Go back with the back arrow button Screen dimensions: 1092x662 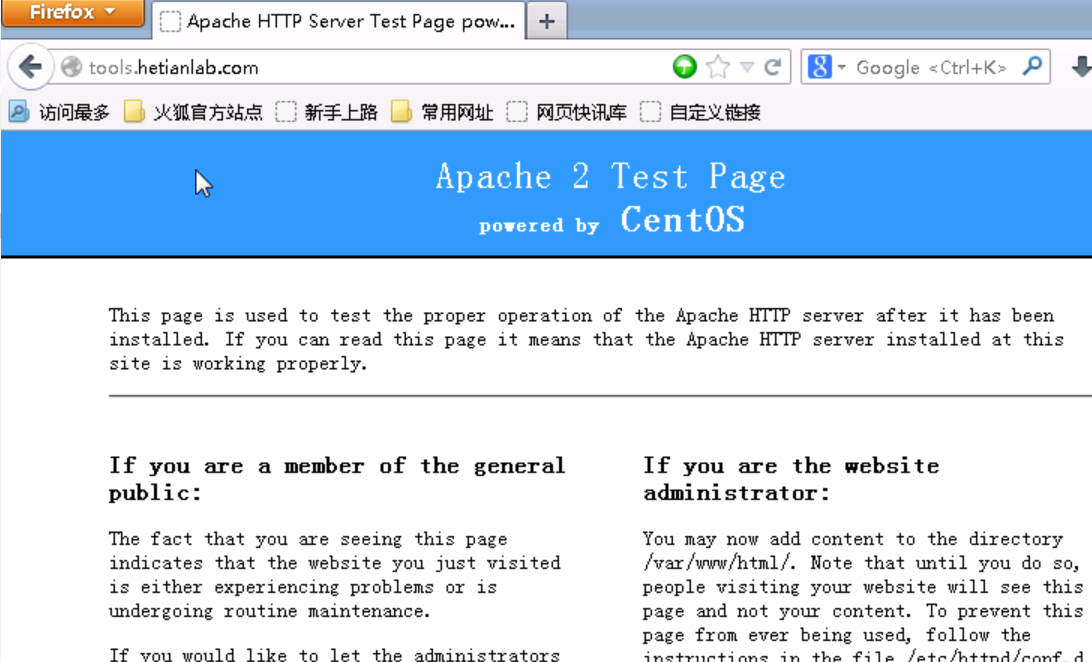pos(30,67)
